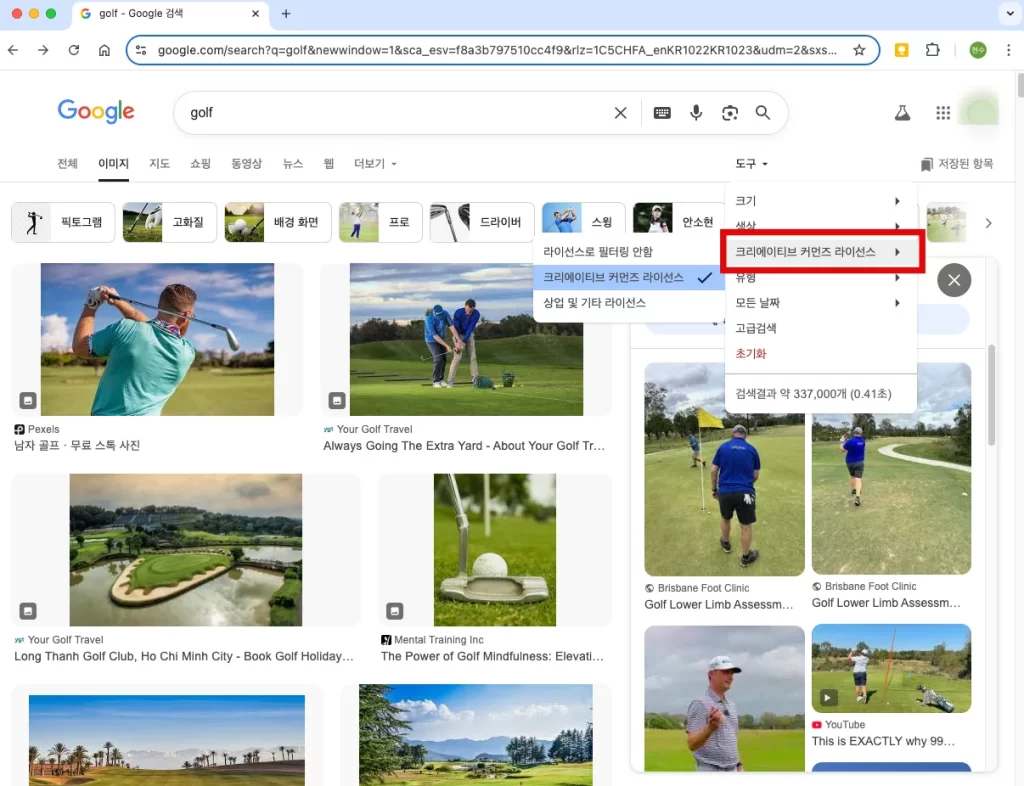
Task: Open 고급검색 from the tools menu
Action: [x=758, y=328]
